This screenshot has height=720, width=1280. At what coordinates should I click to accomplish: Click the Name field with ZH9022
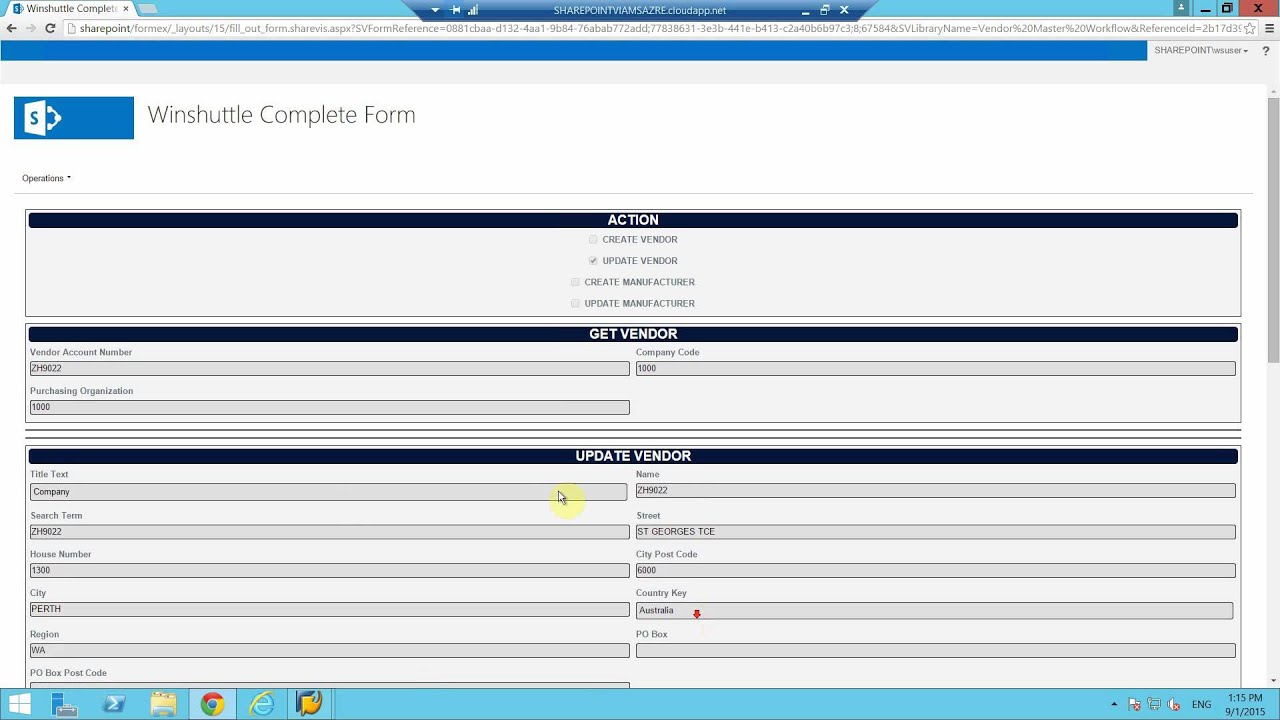935,490
